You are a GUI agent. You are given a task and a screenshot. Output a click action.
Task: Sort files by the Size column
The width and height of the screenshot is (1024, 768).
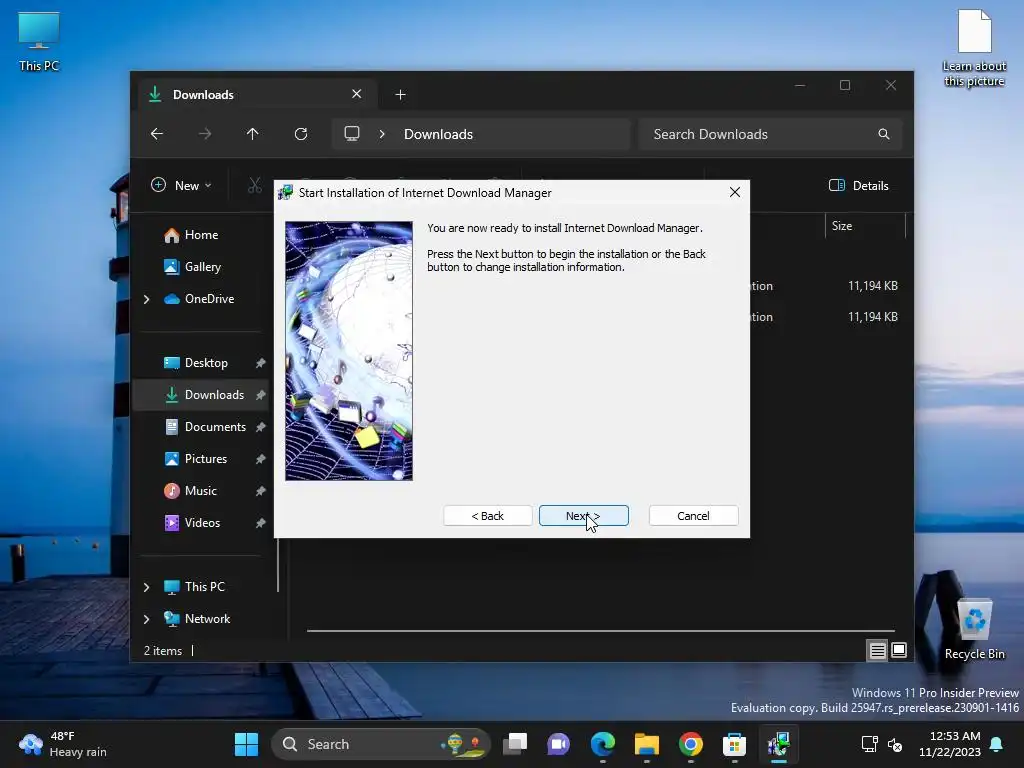click(865, 226)
